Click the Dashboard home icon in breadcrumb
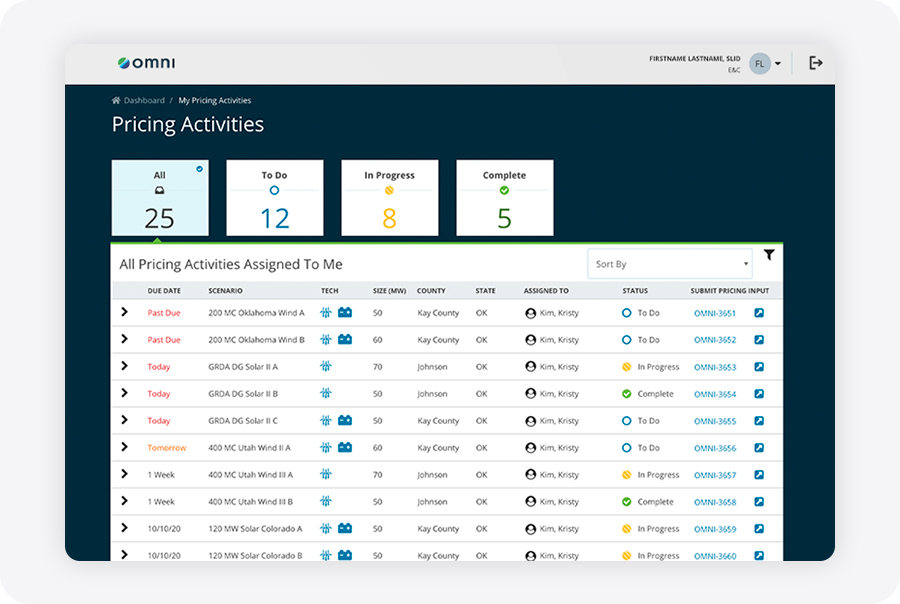This screenshot has width=900, height=604. click(116, 100)
